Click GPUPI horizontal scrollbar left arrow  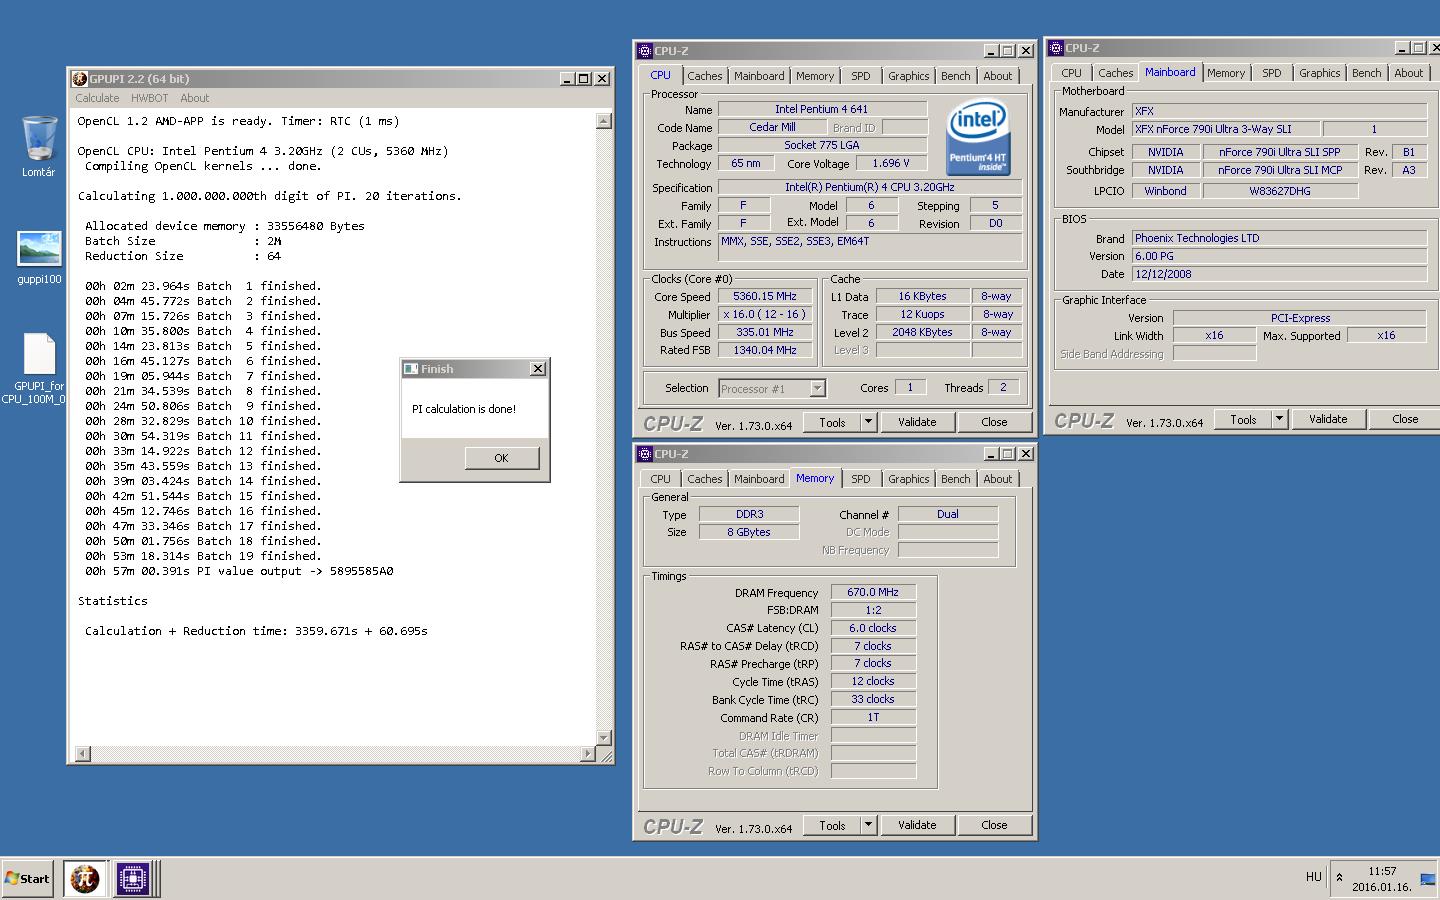(83, 753)
